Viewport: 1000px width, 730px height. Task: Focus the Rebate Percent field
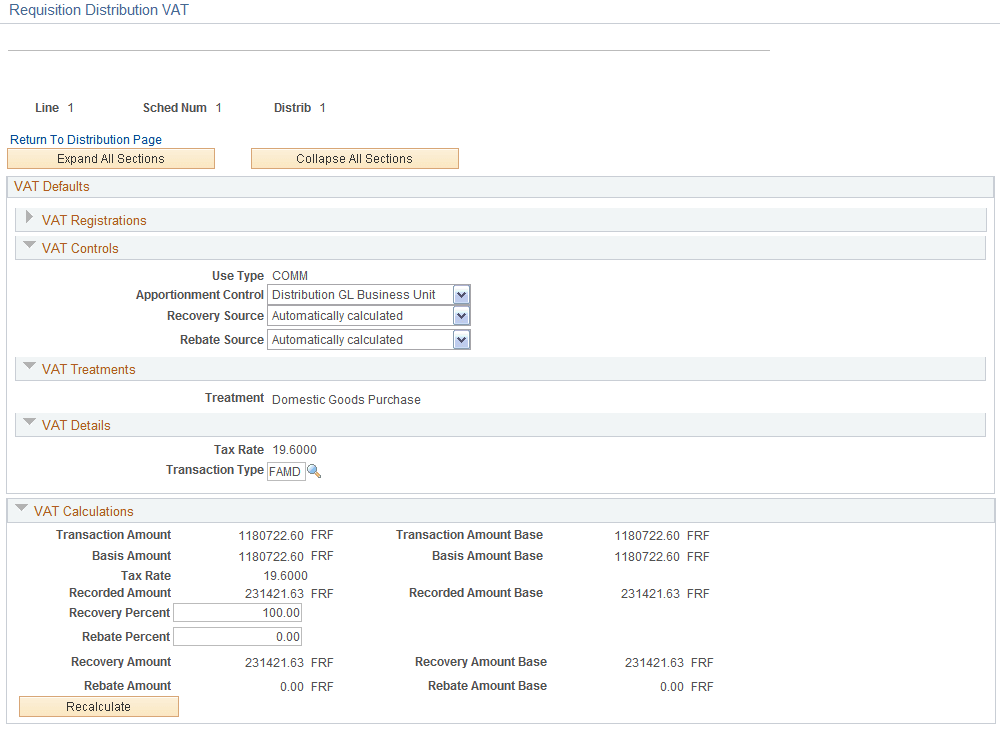(x=237, y=637)
